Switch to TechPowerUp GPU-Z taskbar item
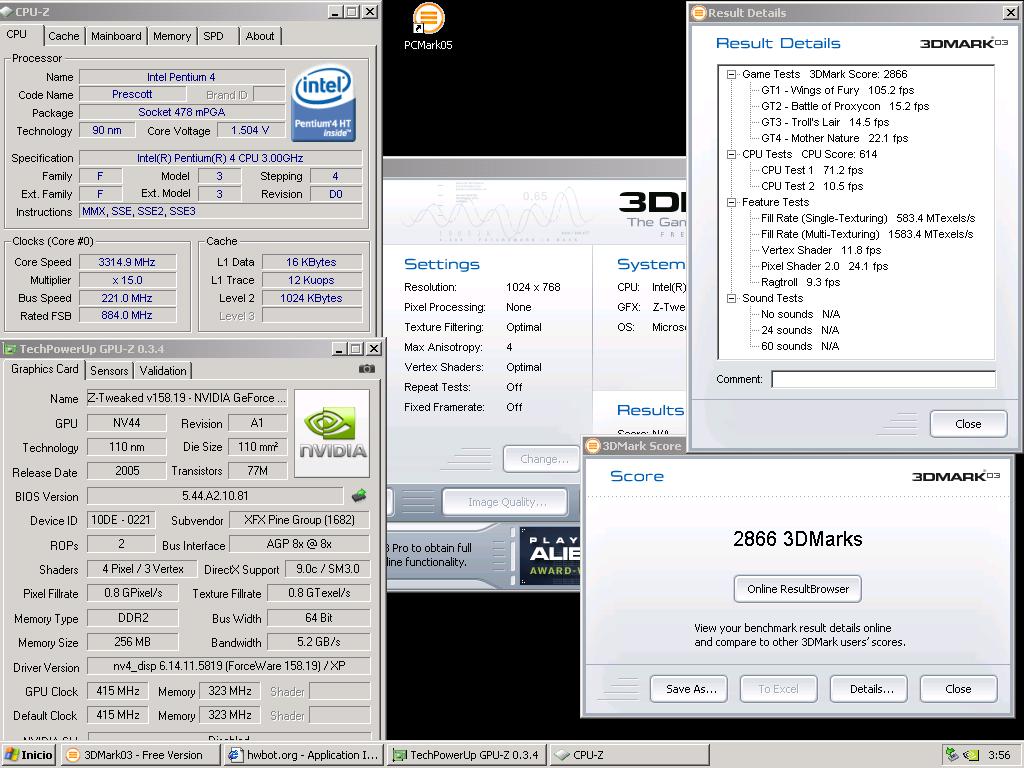1024x768 pixels. (466, 756)
